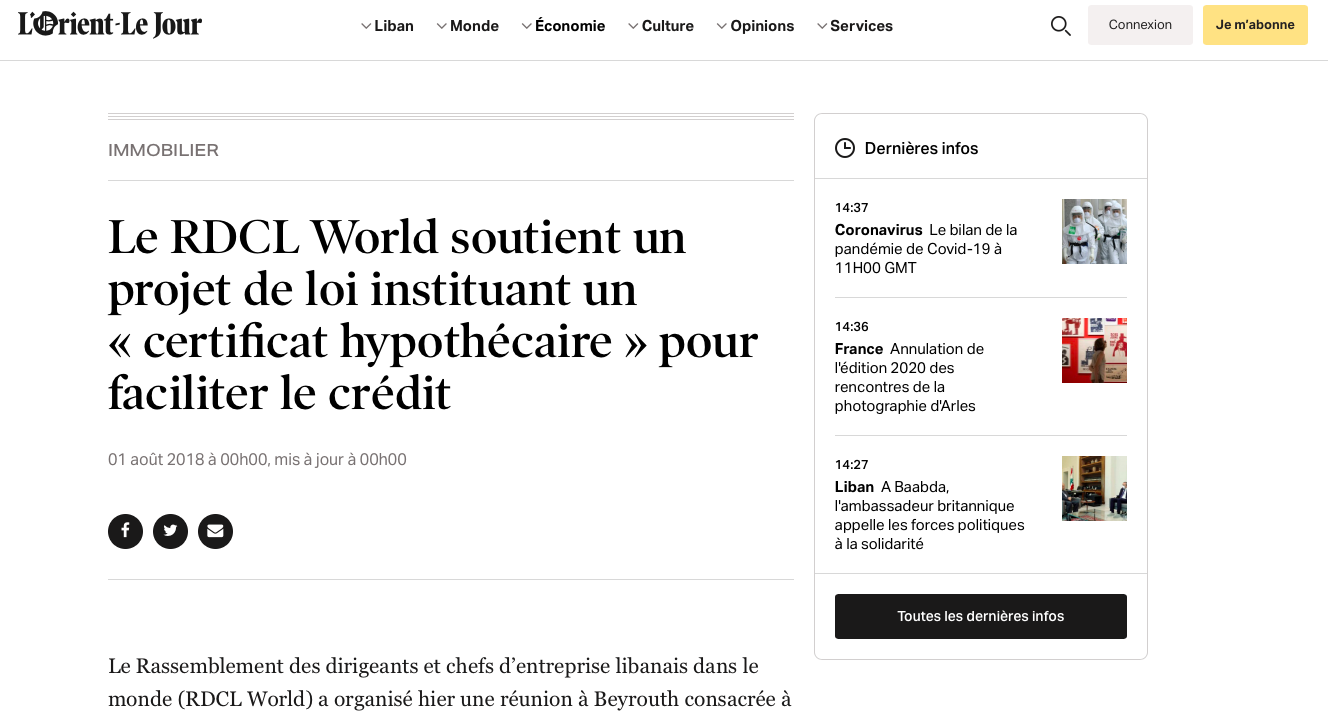
Task: Open Coronavirus Covid-19 bilan news item
Action: 926,249
